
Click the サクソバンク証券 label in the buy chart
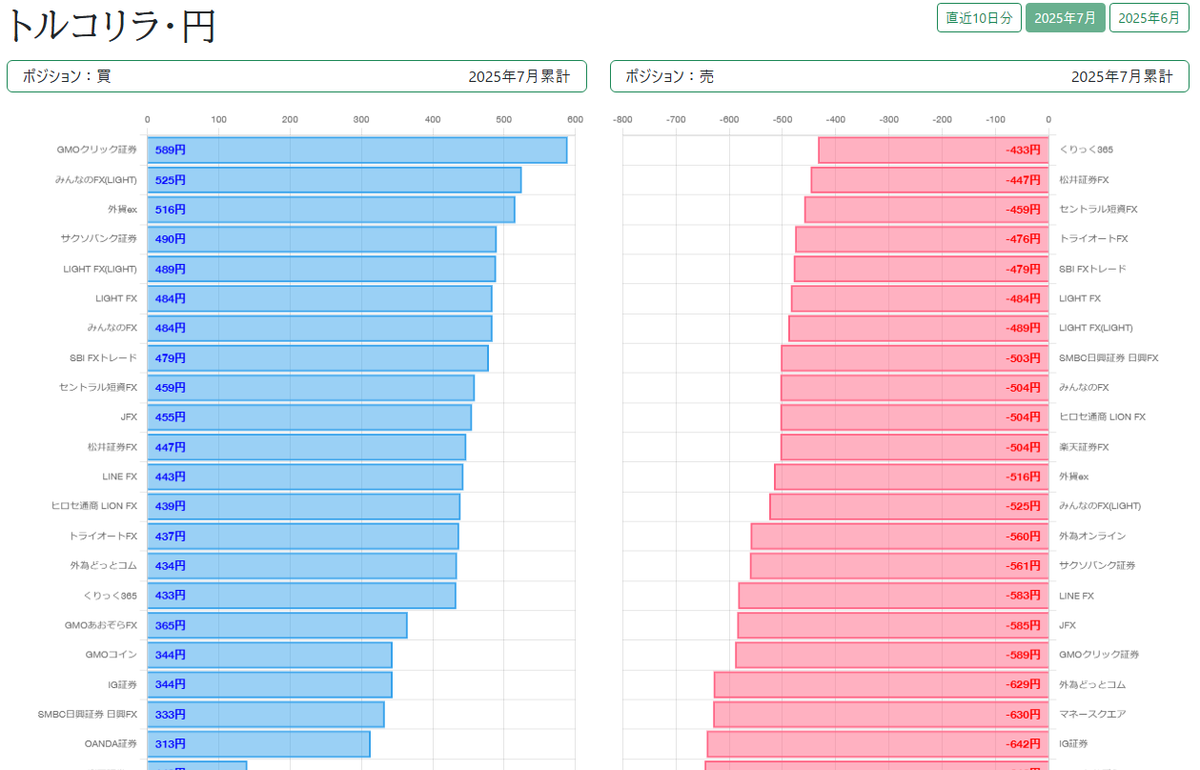(99, 239)
